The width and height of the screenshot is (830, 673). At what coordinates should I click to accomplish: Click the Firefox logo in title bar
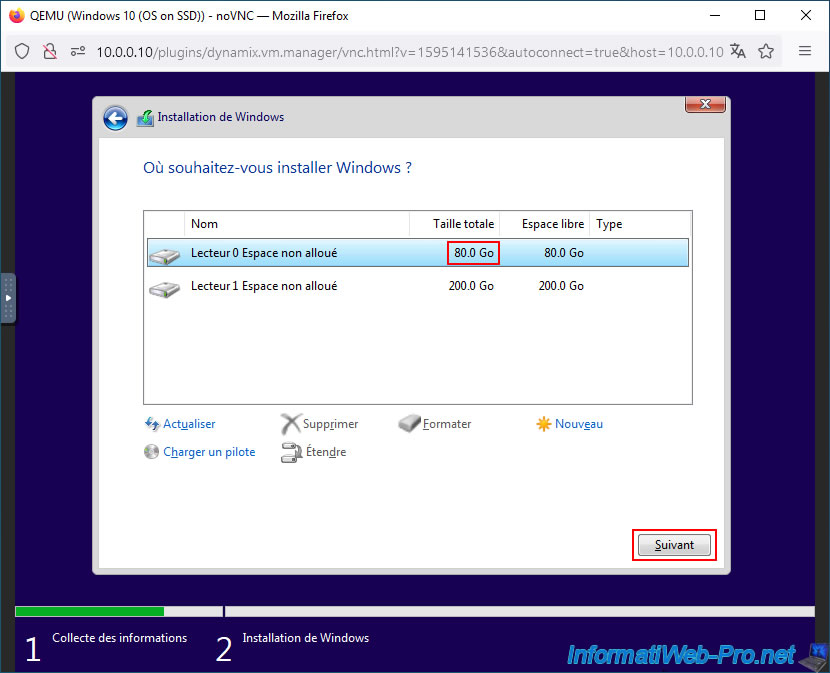tap(16, 16)
